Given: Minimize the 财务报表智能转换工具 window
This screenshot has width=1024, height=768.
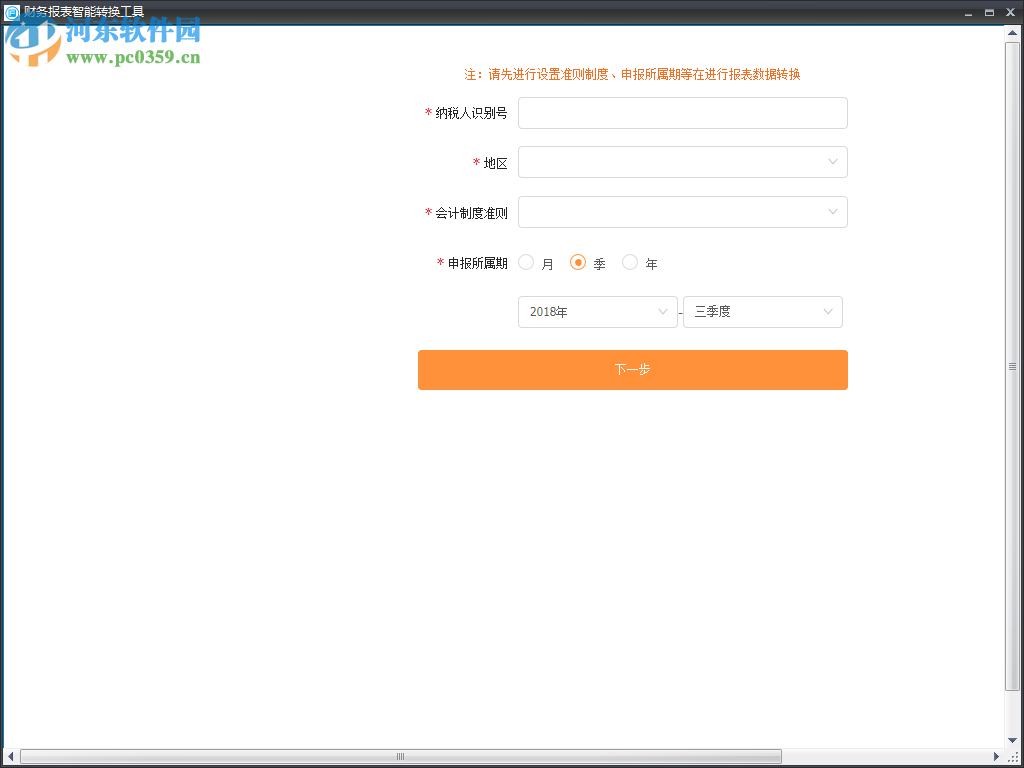Looking at the screenshot, I should [x=967, y=13].
